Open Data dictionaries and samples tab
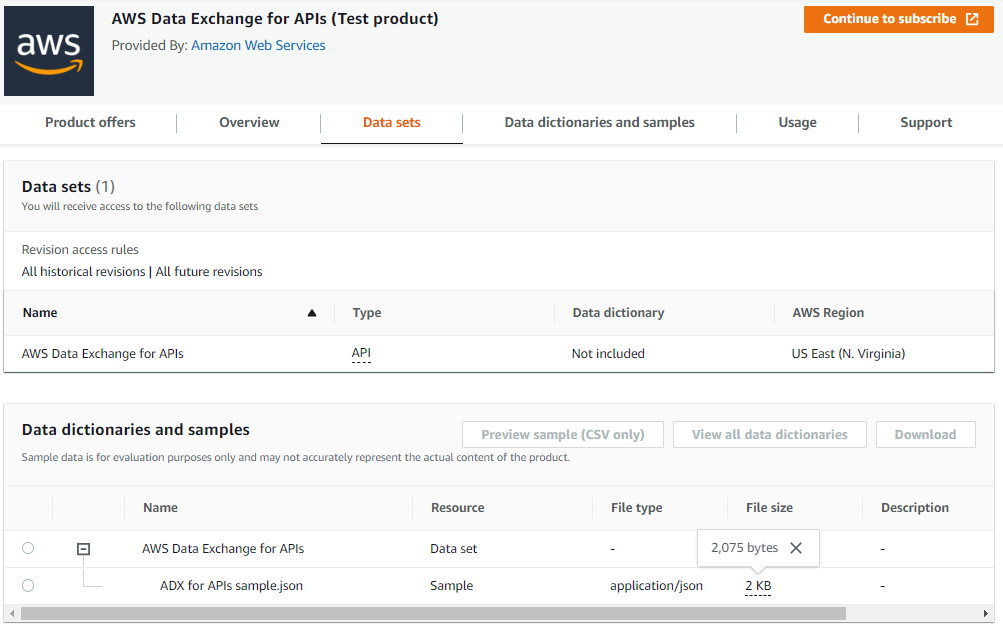Screen dimensions: 1003x635 (x=599, y=122)
